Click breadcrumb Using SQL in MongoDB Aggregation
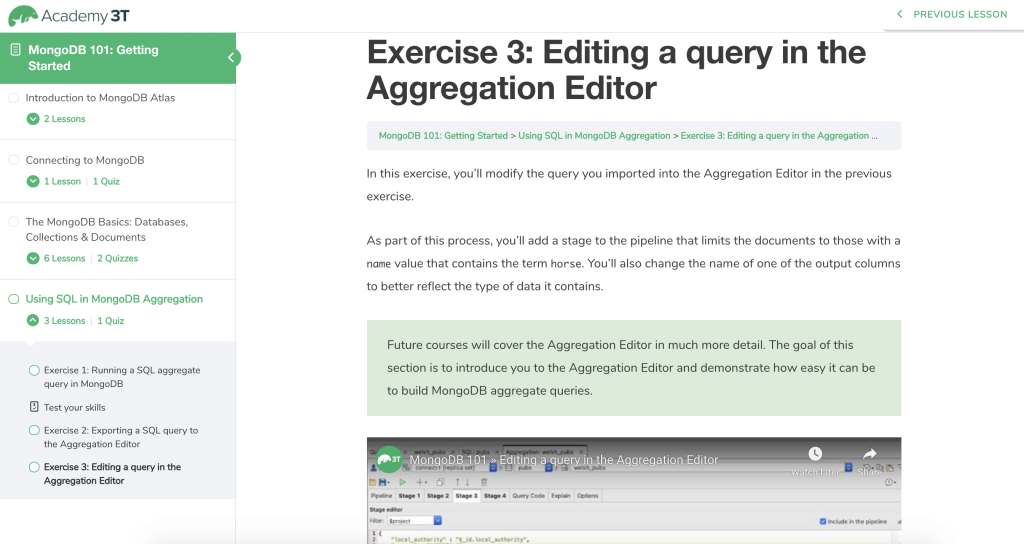The image size is (1024, 544). click(594, 136)
